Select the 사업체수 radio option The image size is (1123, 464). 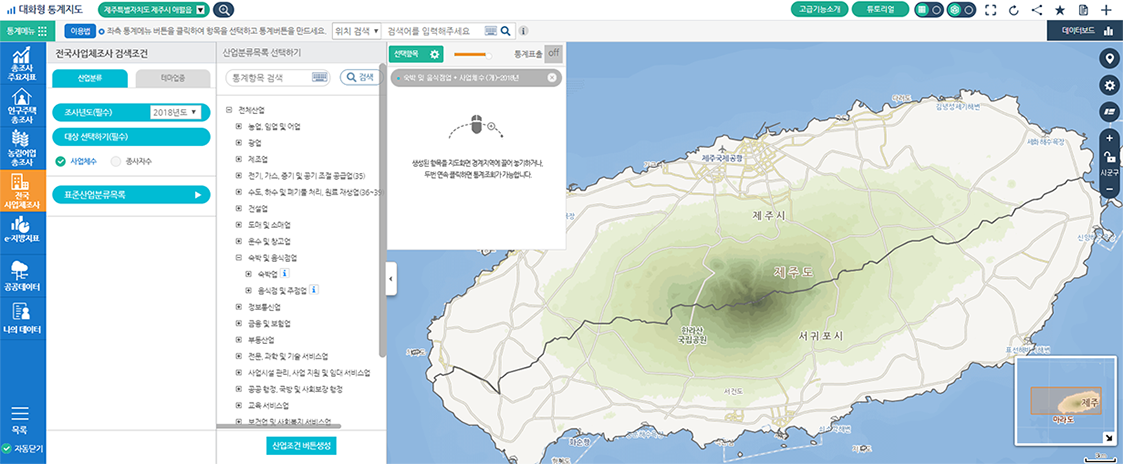click(x=60, y=162)
